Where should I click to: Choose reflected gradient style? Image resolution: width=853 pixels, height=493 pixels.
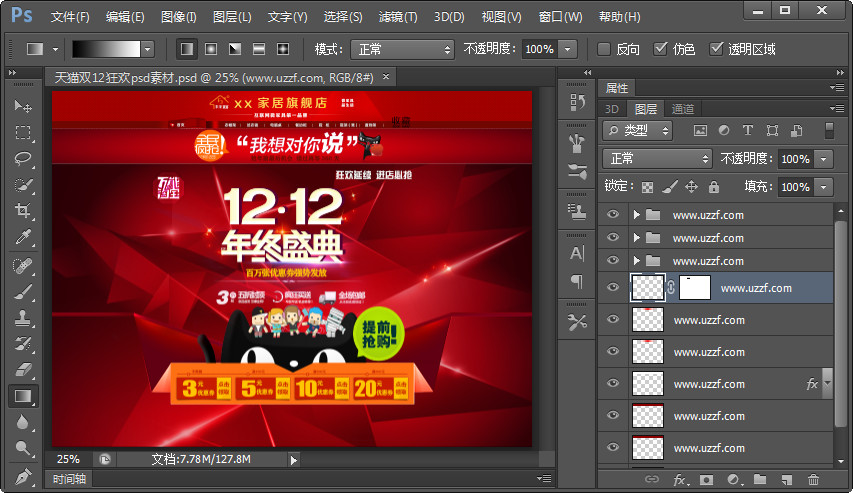tap(259, 50)
